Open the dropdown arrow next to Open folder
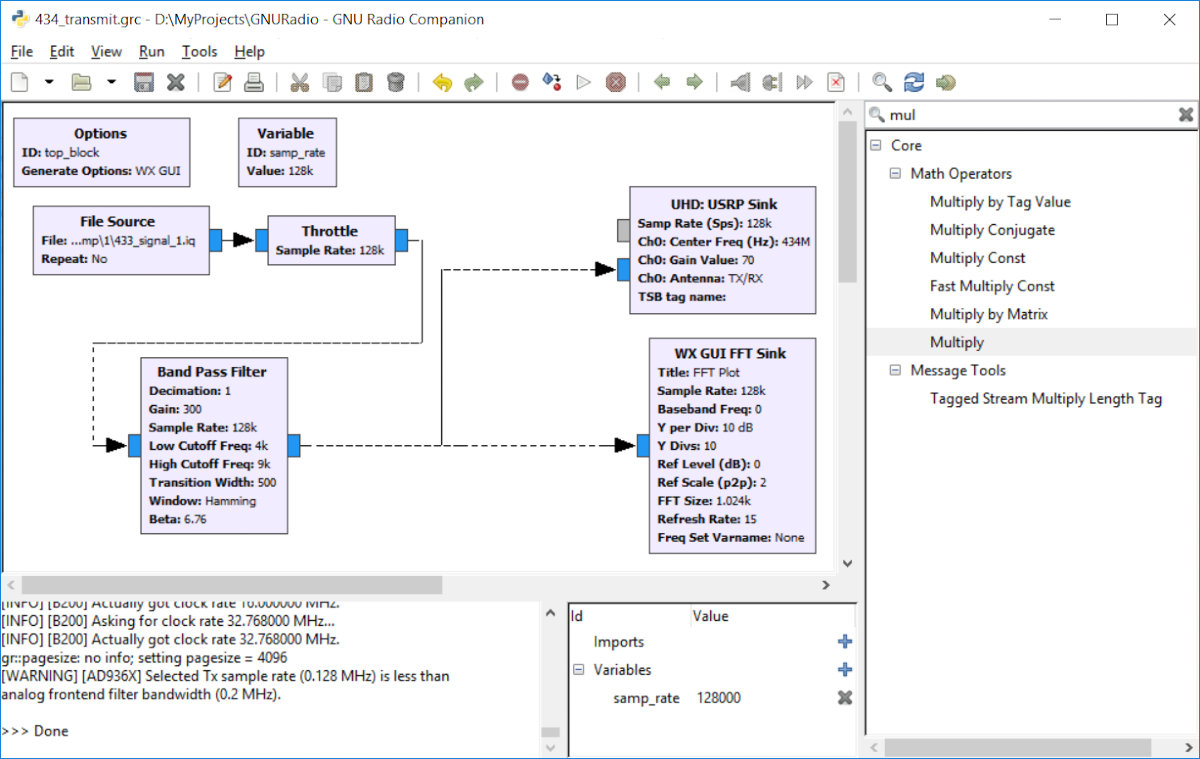This screenshot has width=1200, height=759. [x=111, y=82]
